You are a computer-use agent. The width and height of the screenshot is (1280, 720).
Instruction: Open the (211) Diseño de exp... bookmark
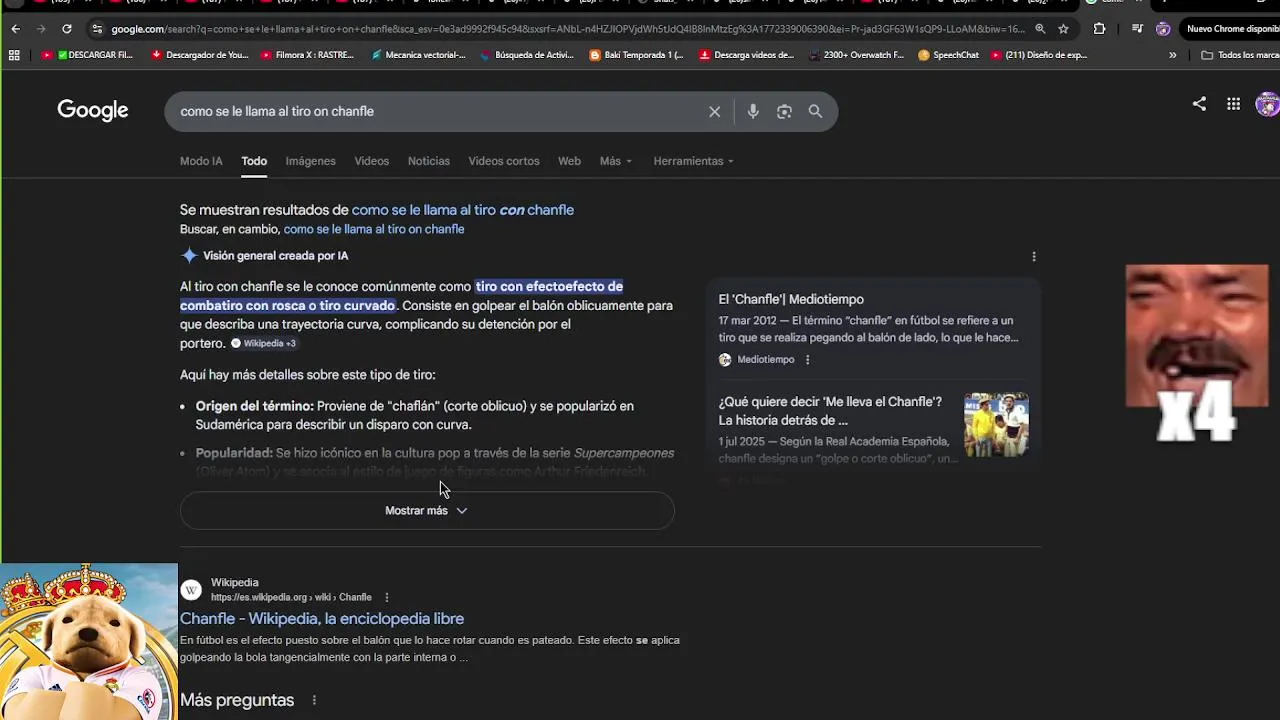tap(1039, 55)
